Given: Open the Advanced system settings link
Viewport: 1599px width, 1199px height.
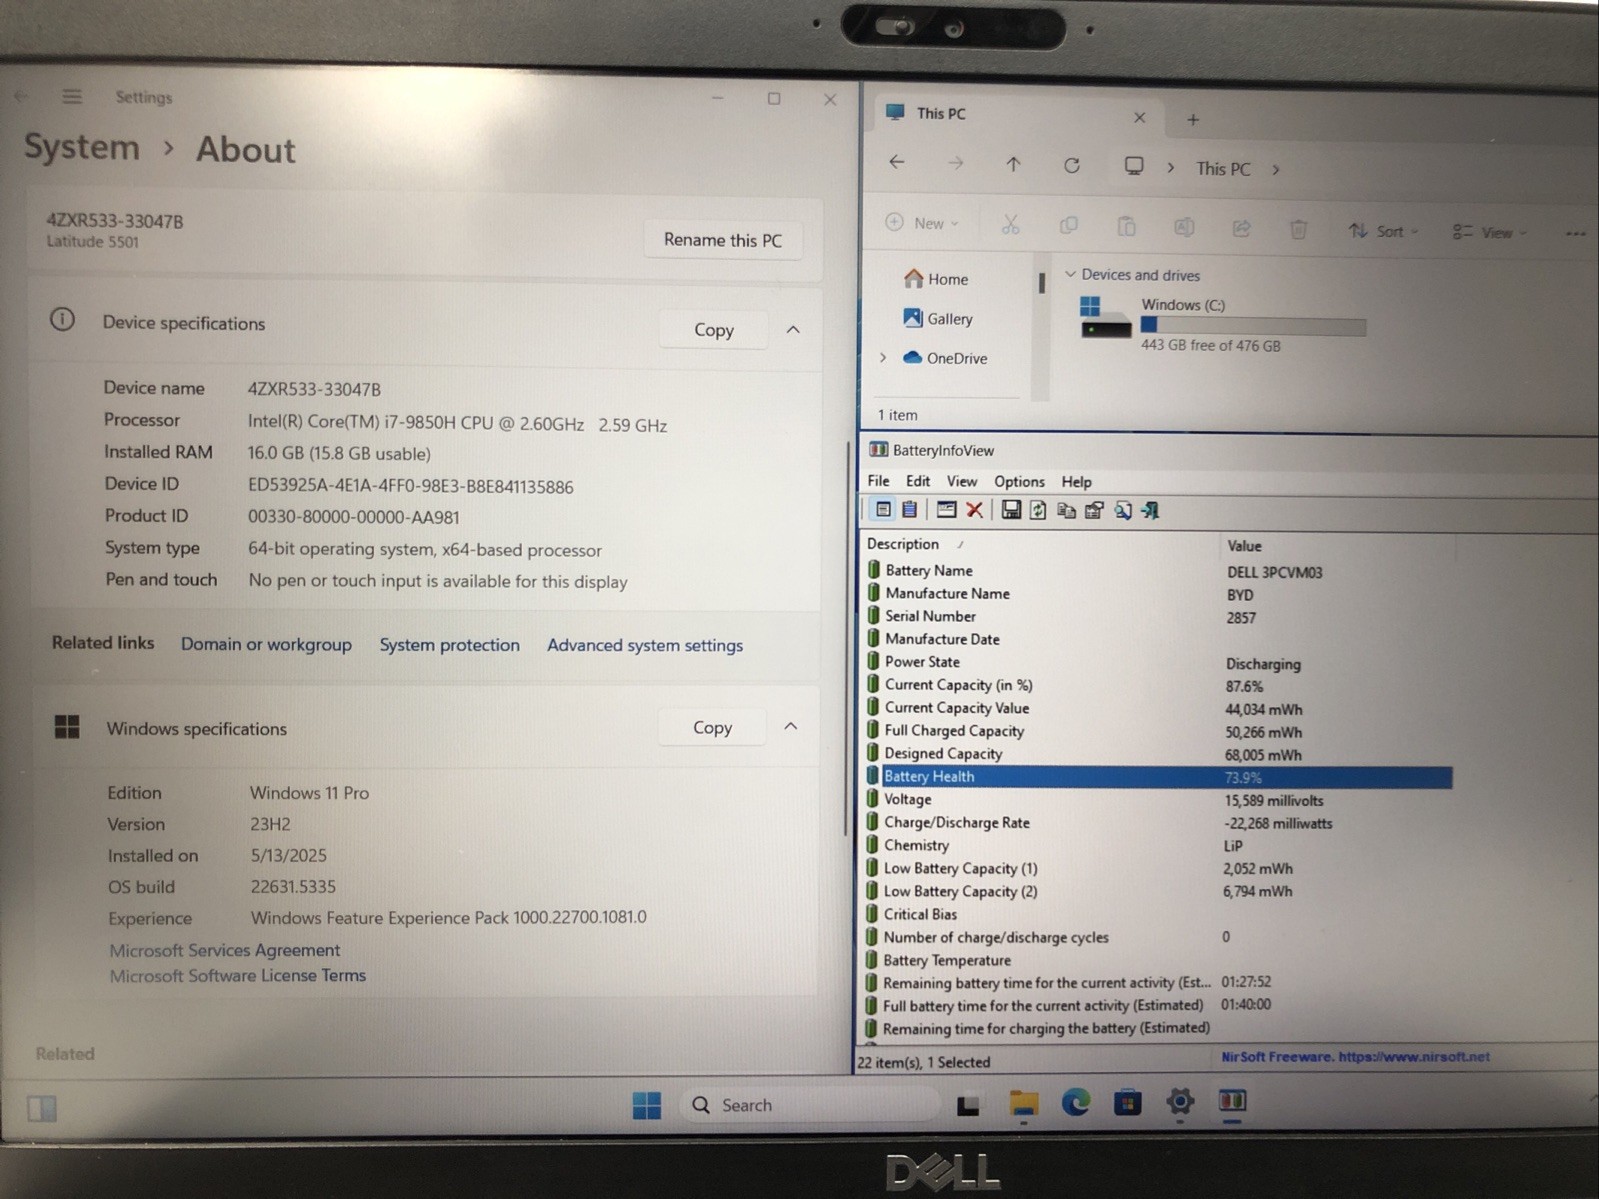Looking at the screenshot, I should pos(645,645).
